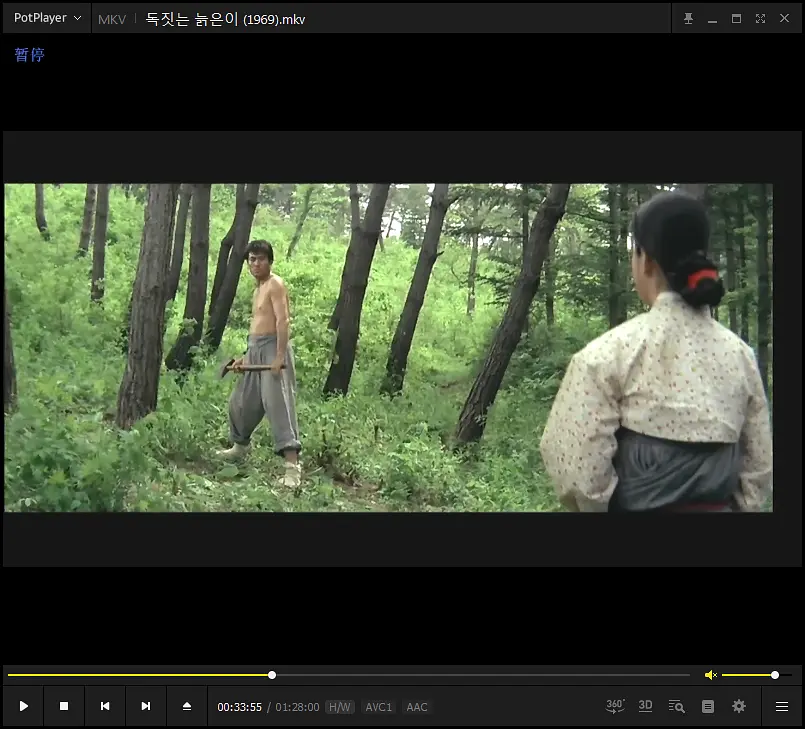
Task: Click the seek bar playhead handle
Action: [x=272, y=675]
